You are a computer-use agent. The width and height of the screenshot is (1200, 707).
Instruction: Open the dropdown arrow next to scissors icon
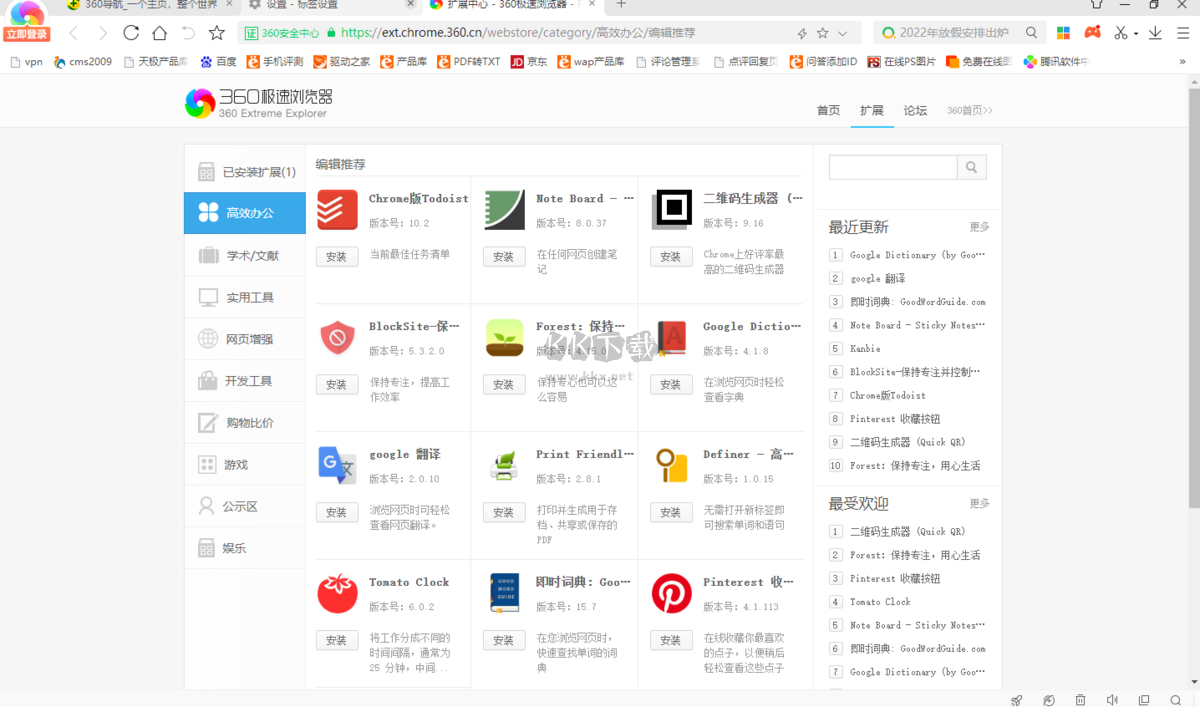pos(1136,34)
